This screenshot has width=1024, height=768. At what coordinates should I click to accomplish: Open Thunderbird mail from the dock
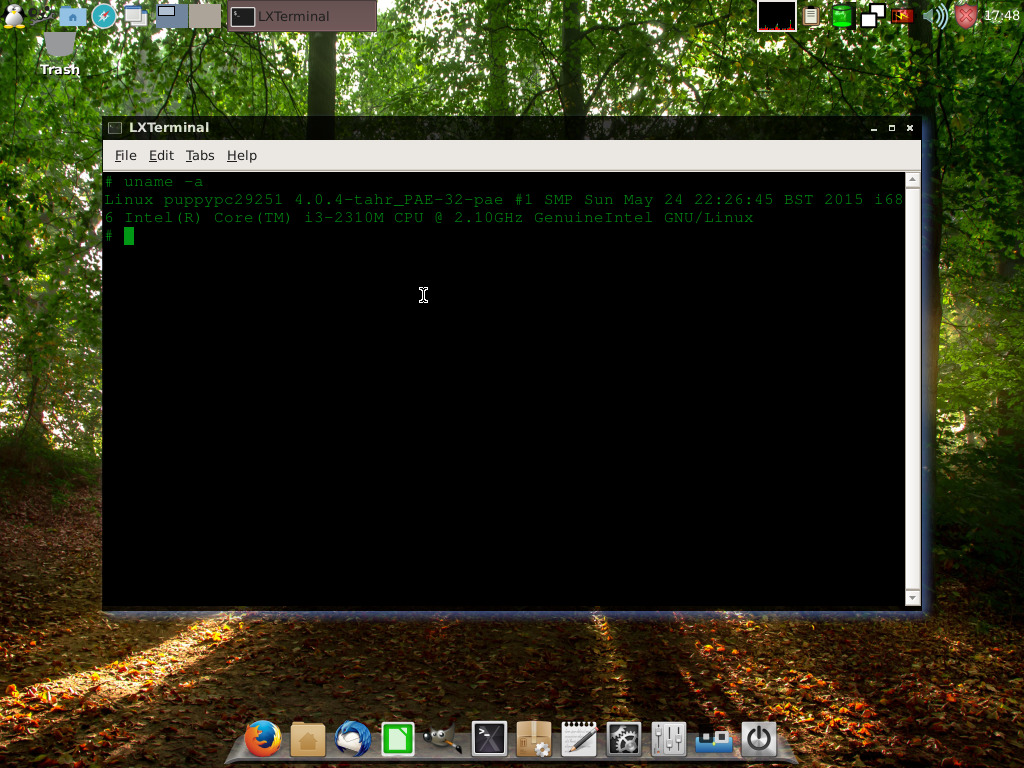(352, 740)
